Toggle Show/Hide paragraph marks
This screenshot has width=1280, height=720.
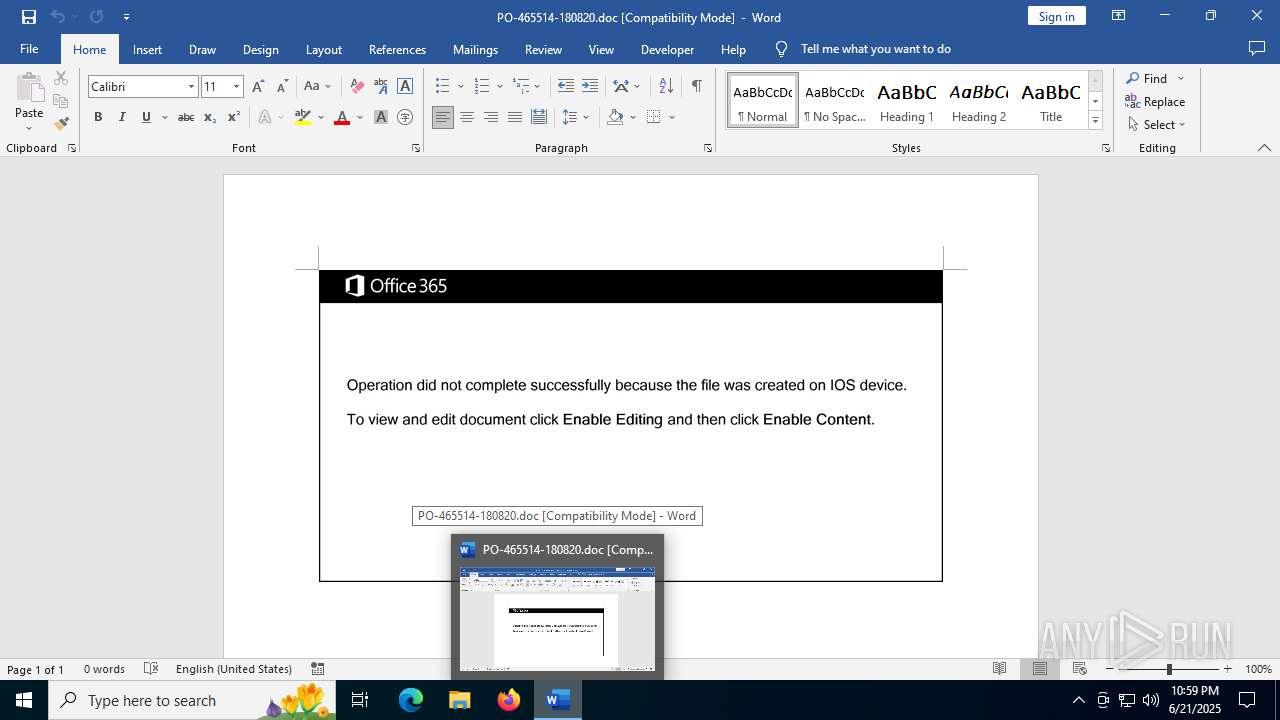pos(697,87)
